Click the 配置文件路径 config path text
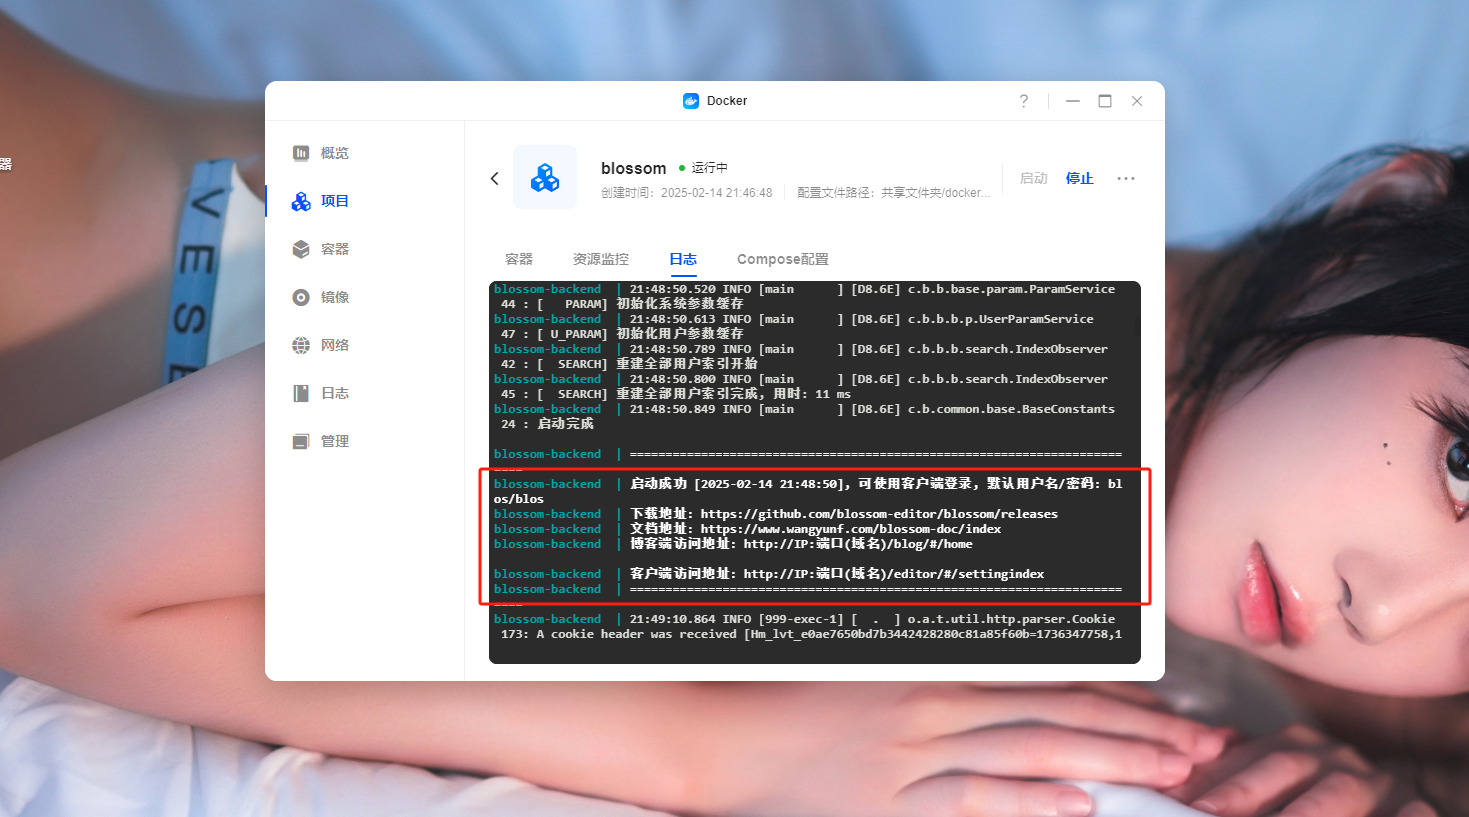Viewport: 1469px width, 817px height. tap(893, 193)
